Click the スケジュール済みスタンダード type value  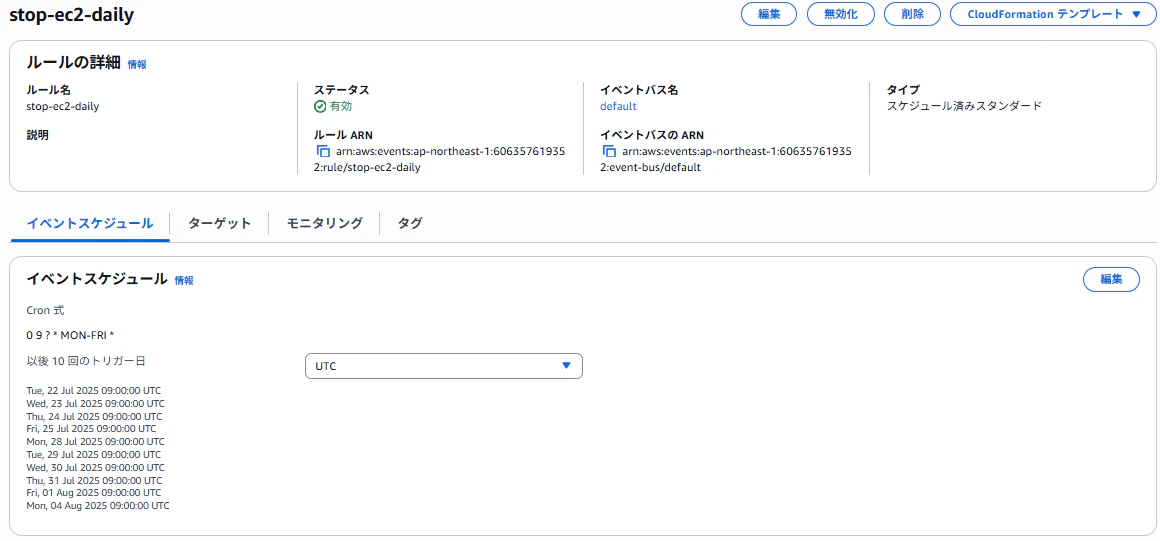pyautogui.click(x=964, y=106)
